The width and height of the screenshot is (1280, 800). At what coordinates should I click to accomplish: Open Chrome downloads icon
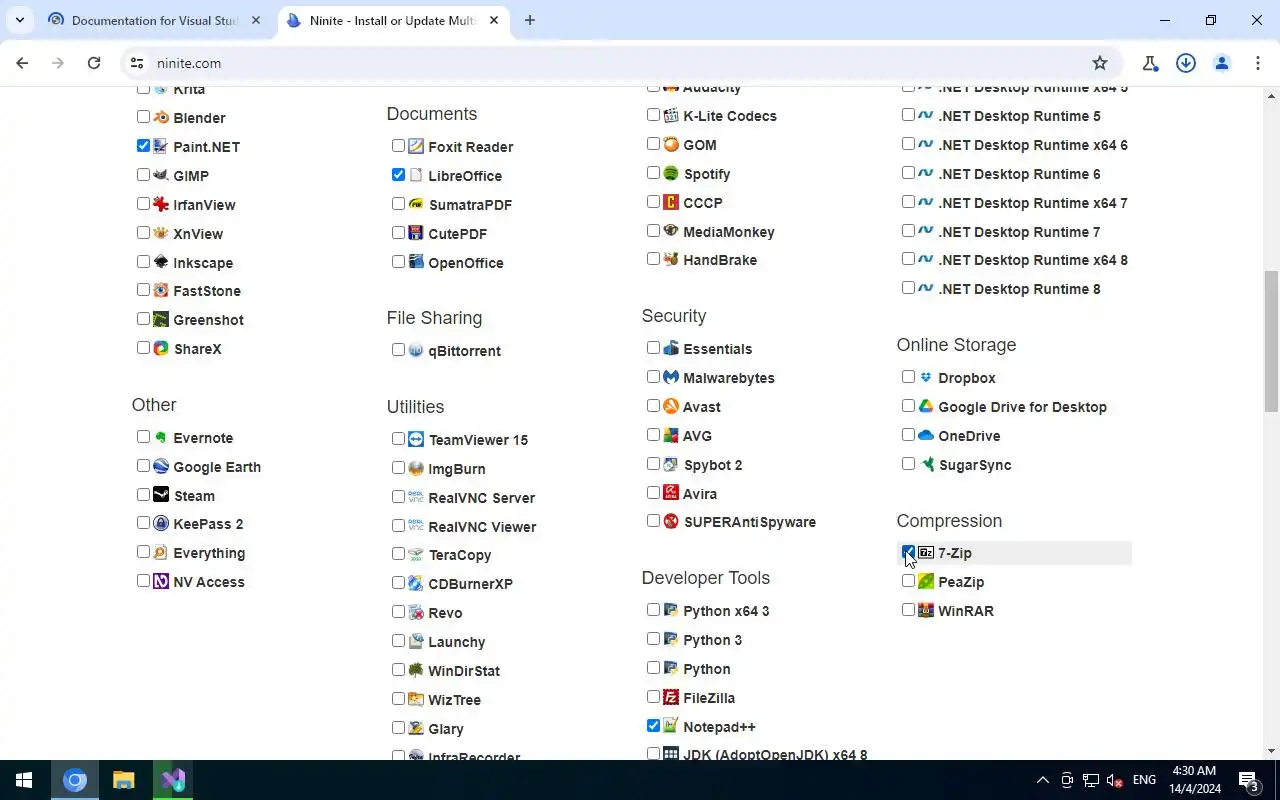click(x=1186, y=63)
